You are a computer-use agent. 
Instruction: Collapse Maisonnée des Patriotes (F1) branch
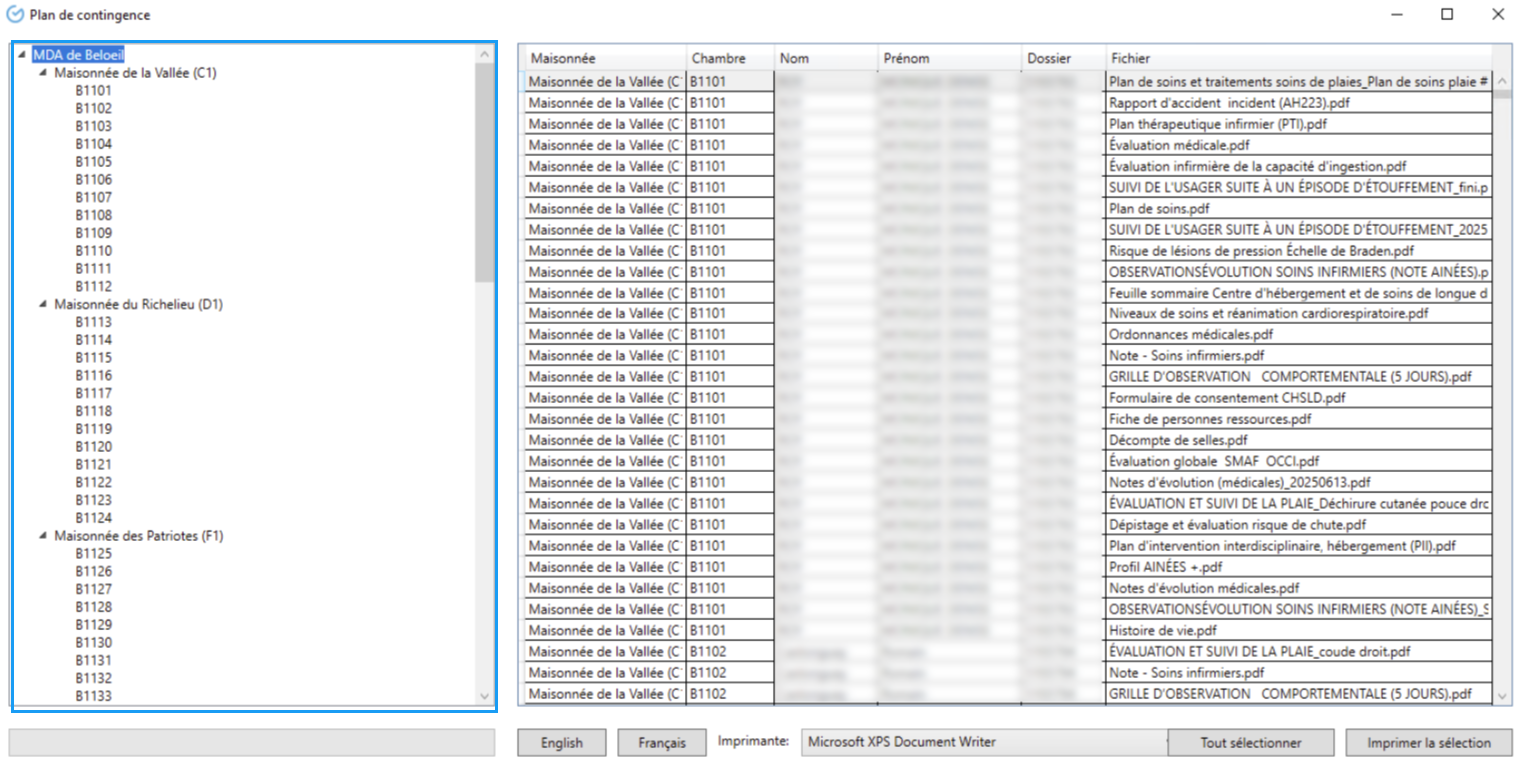[43, 536]
